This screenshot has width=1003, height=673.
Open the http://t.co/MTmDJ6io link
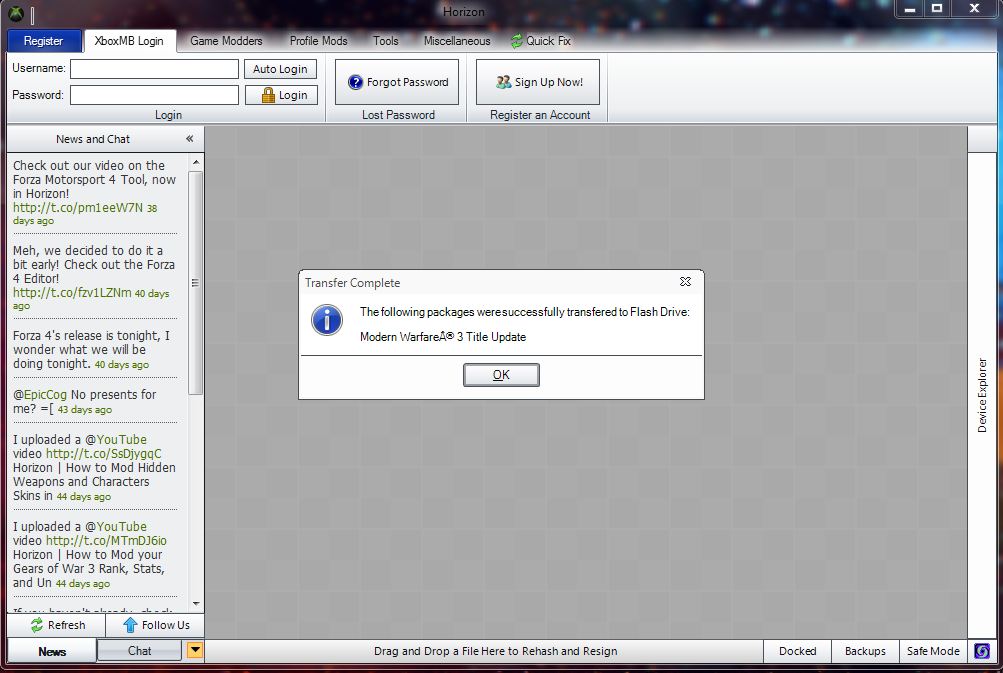106,541
